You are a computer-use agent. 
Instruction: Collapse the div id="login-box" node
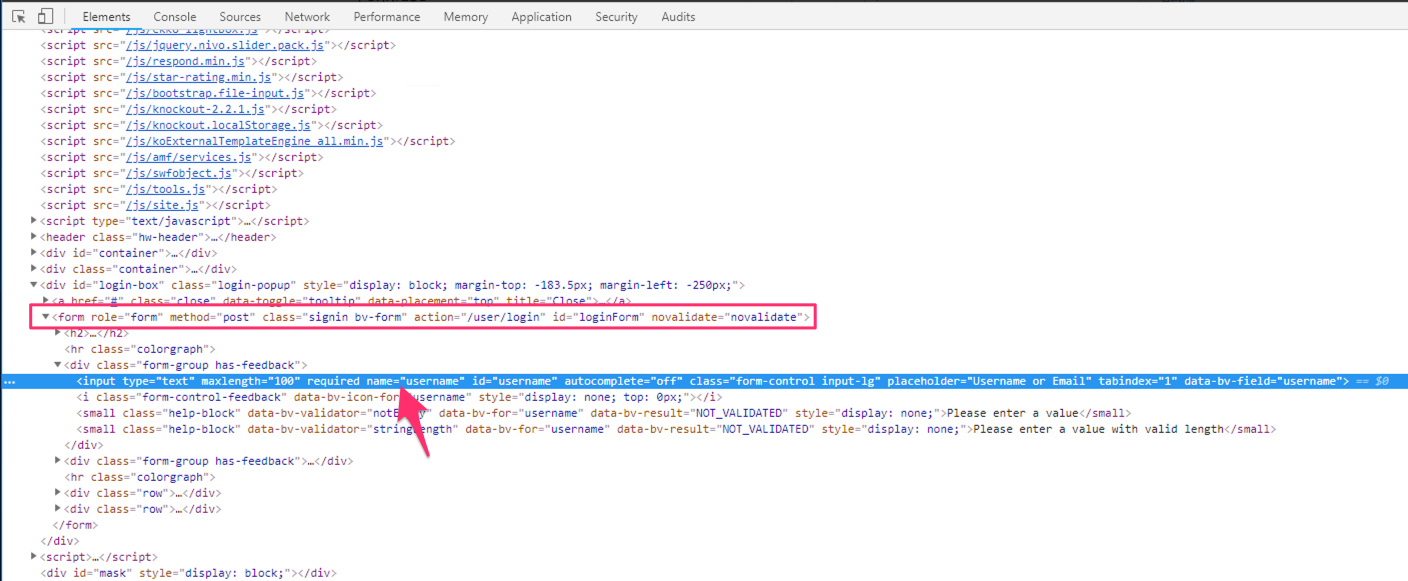[x=35, y=285]
